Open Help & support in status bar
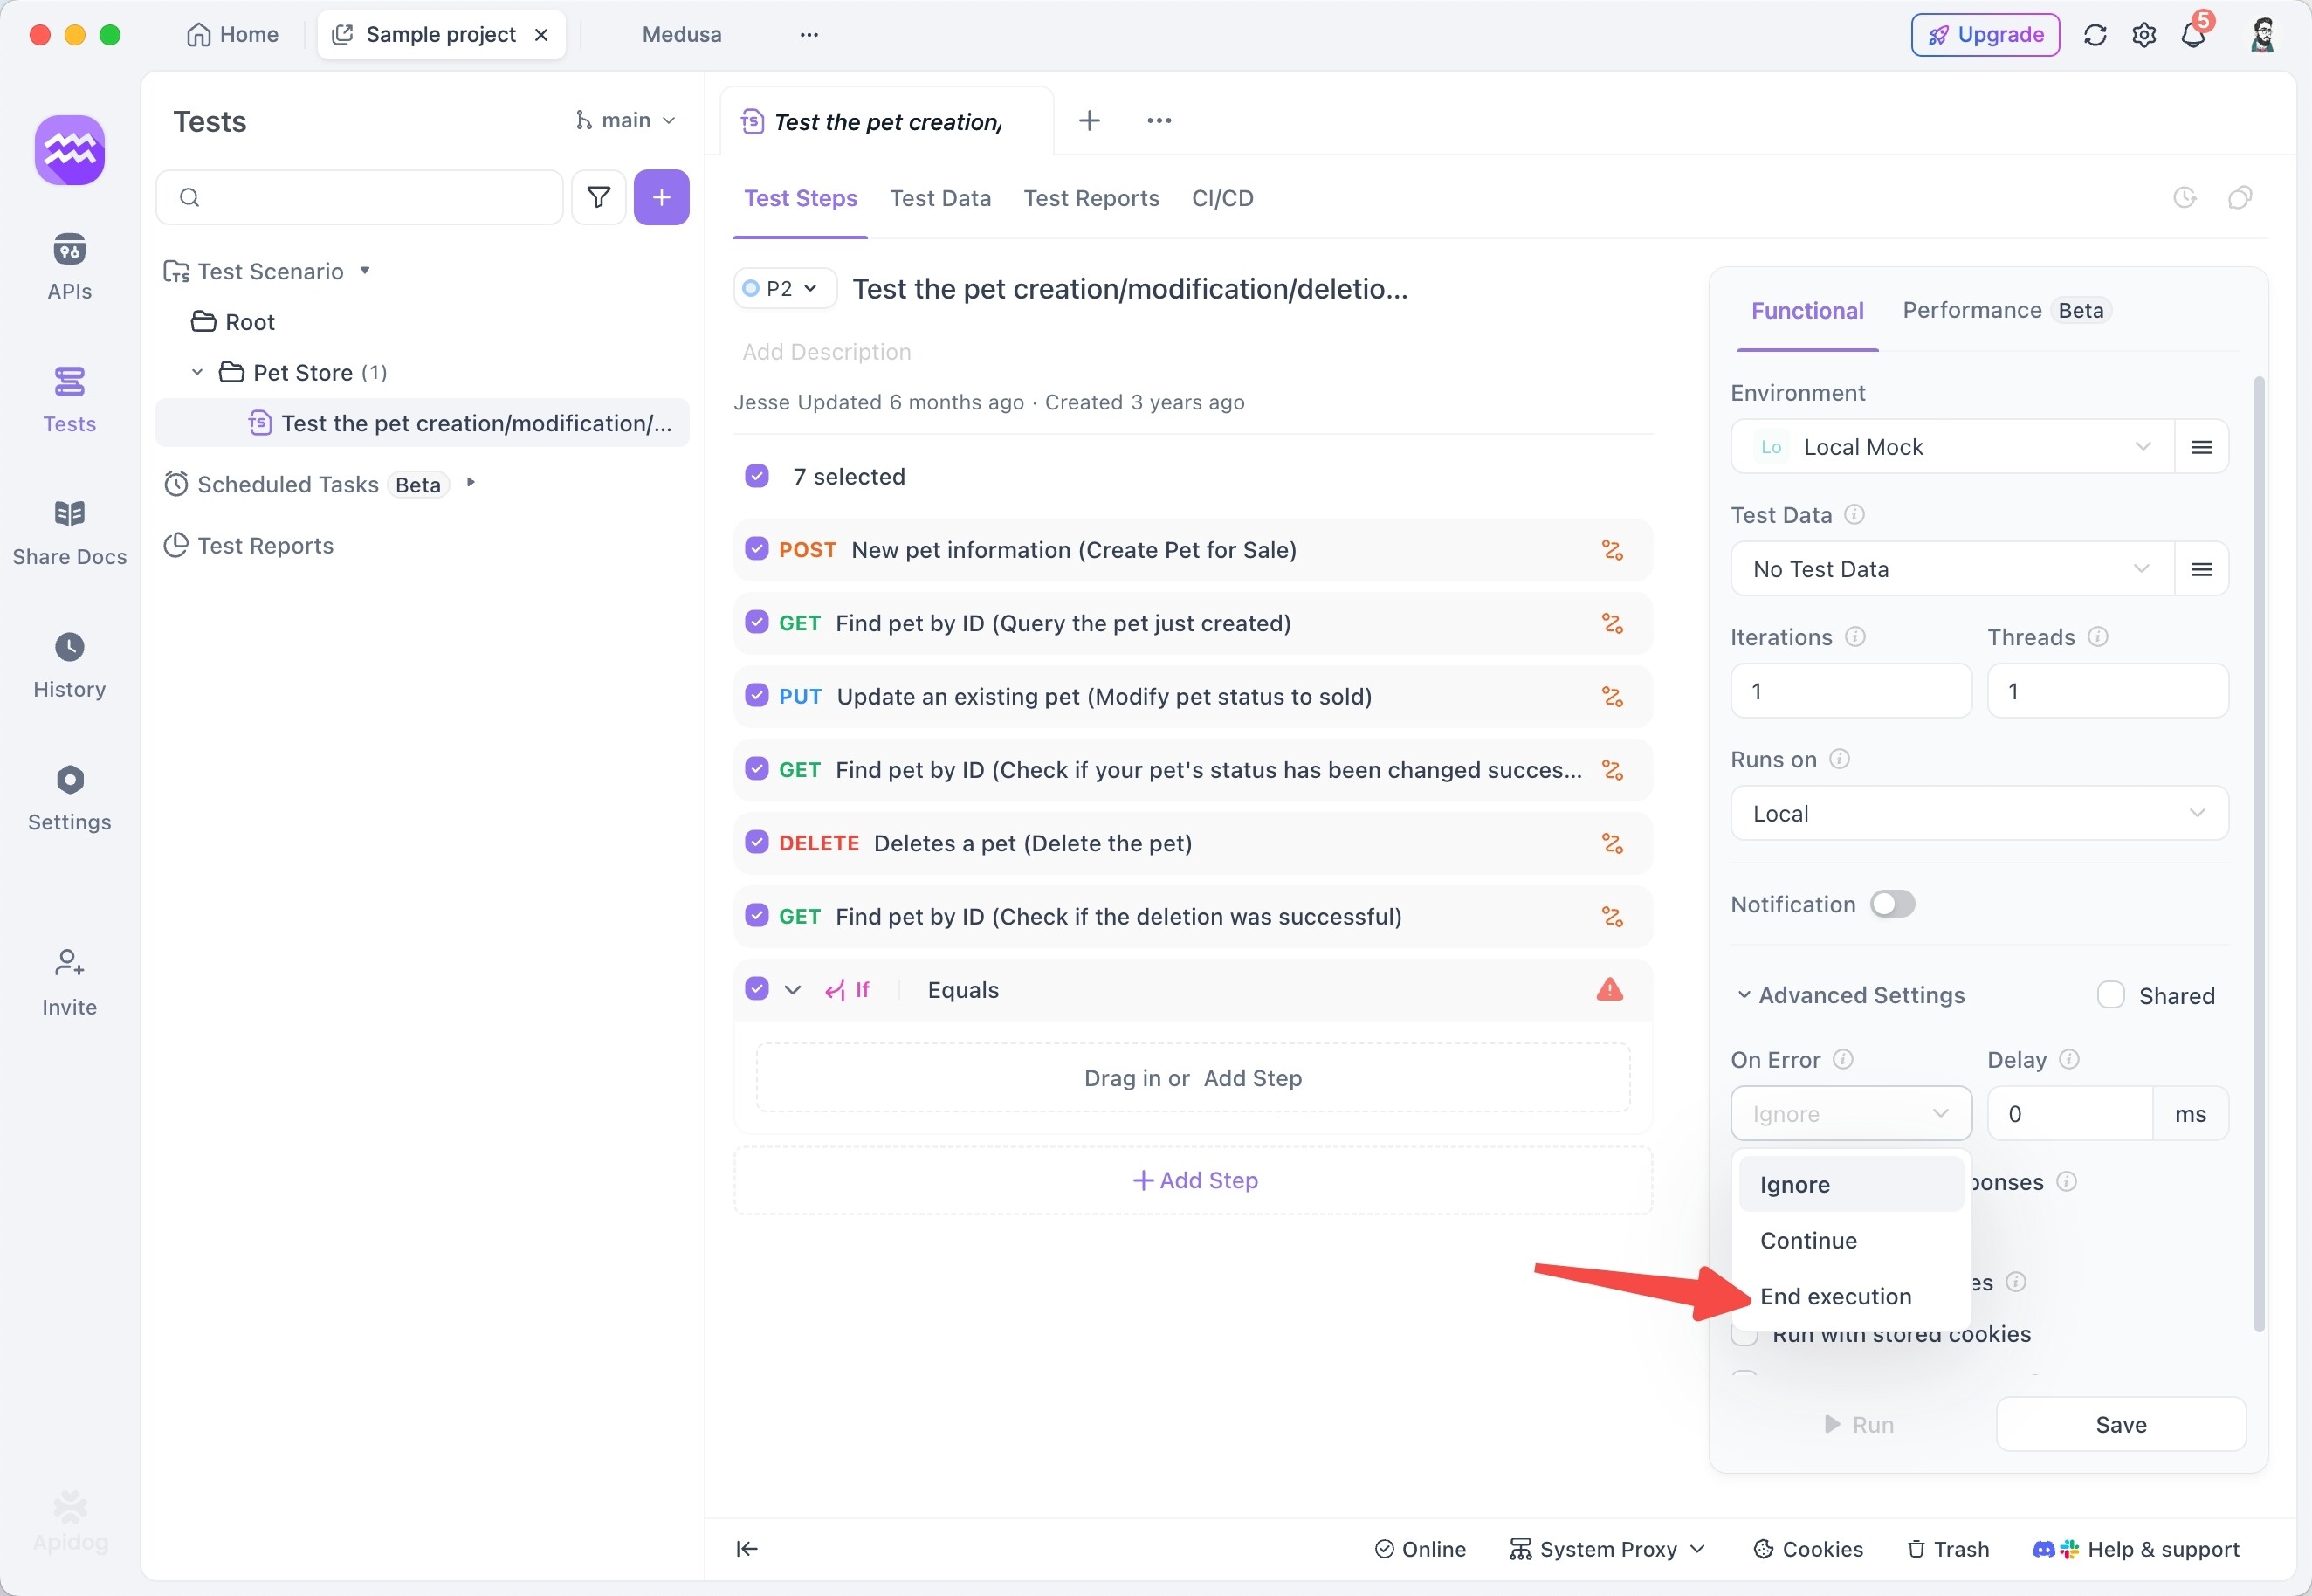The width and height of the screenshot is (2312, 1596). click(2136, 1549)
